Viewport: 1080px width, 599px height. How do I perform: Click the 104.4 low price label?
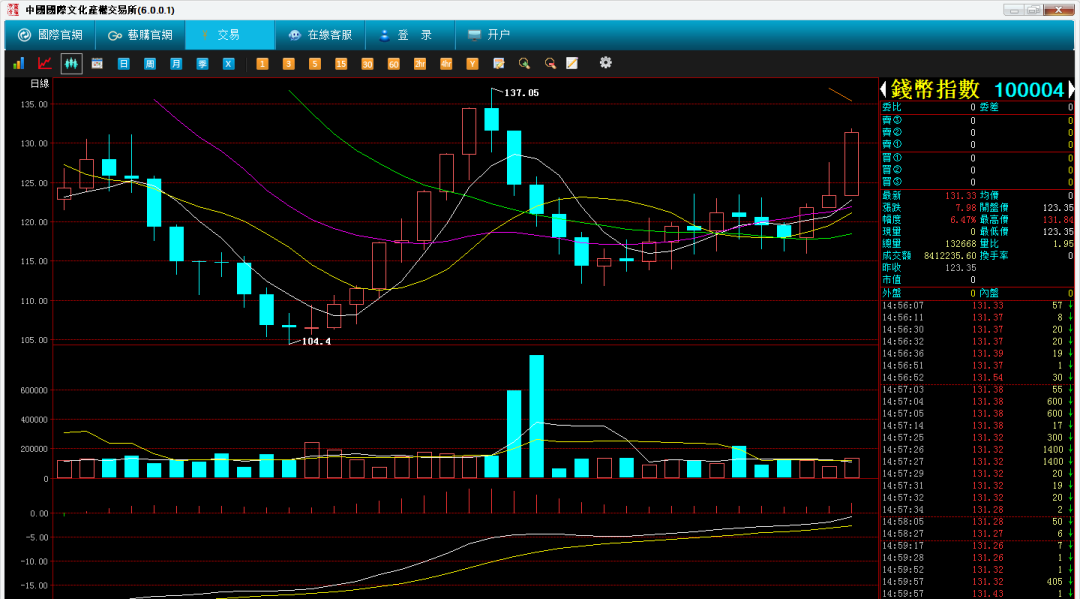[316, 341]
